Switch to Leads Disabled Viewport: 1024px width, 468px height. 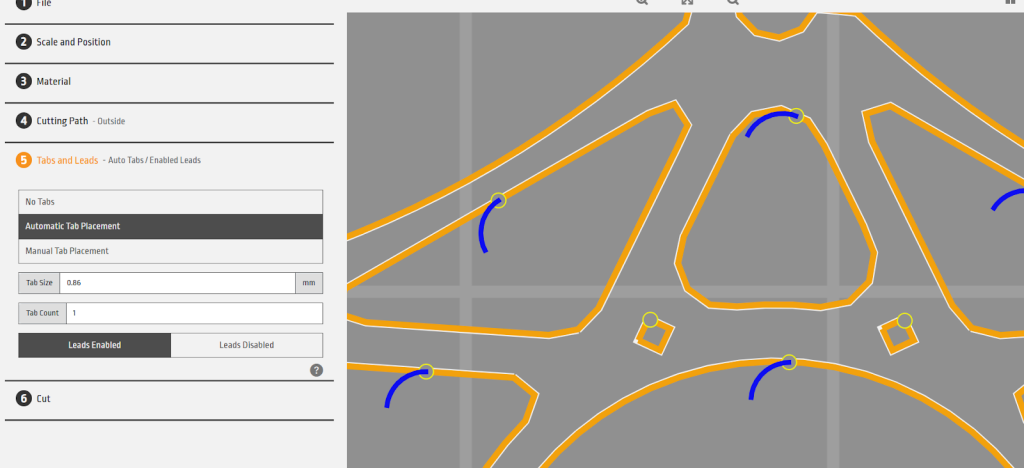[247, 345]
